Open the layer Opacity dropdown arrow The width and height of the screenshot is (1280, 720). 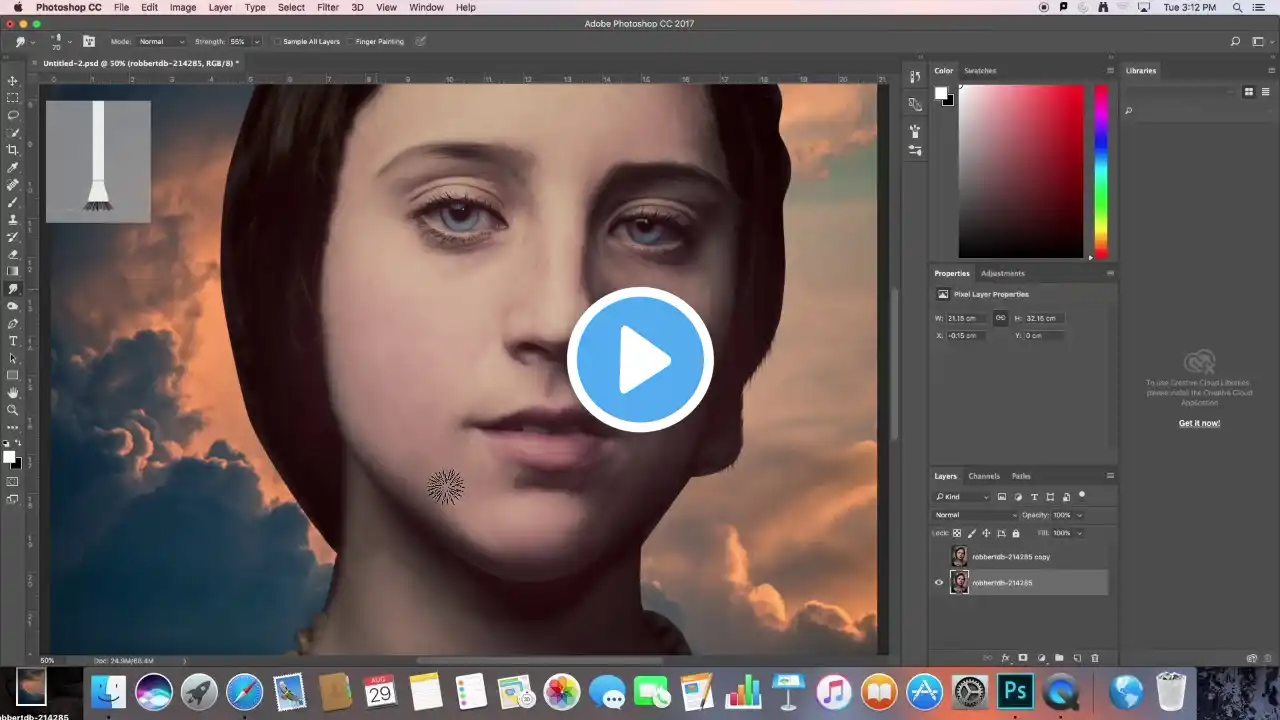pyautogui.click(x=1079, y=515)
